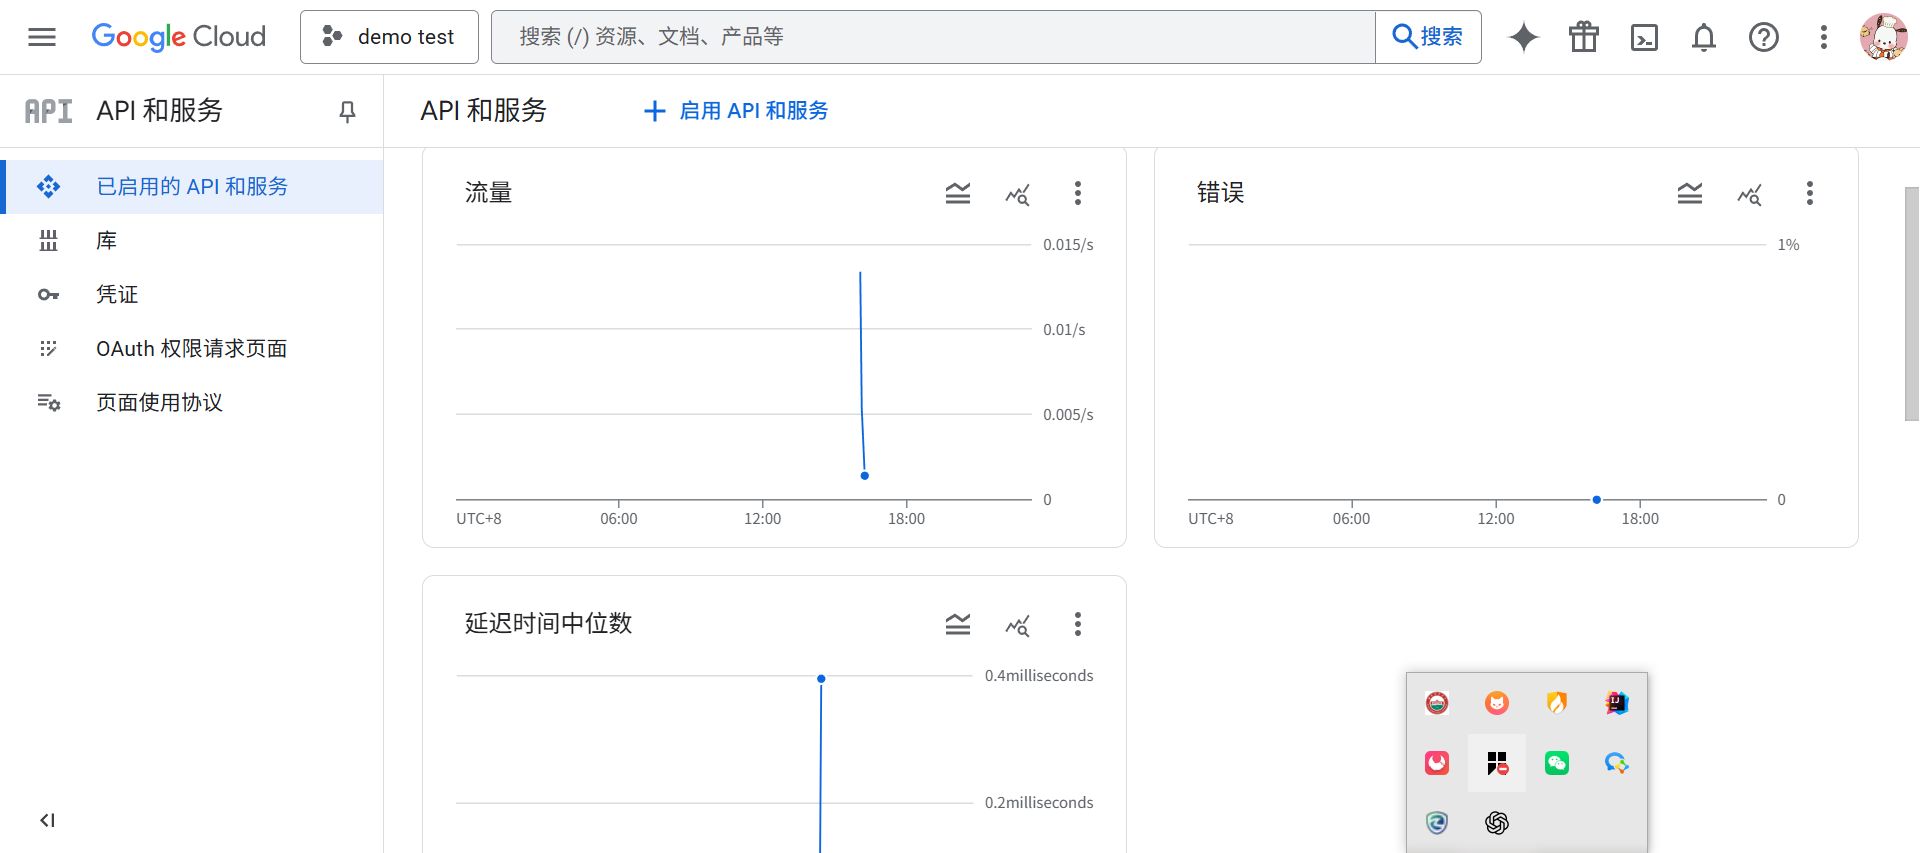Click the ChatGPT tray icon
The image size is (1920, 853).
pyautogui.click(x=1497, y=823)
